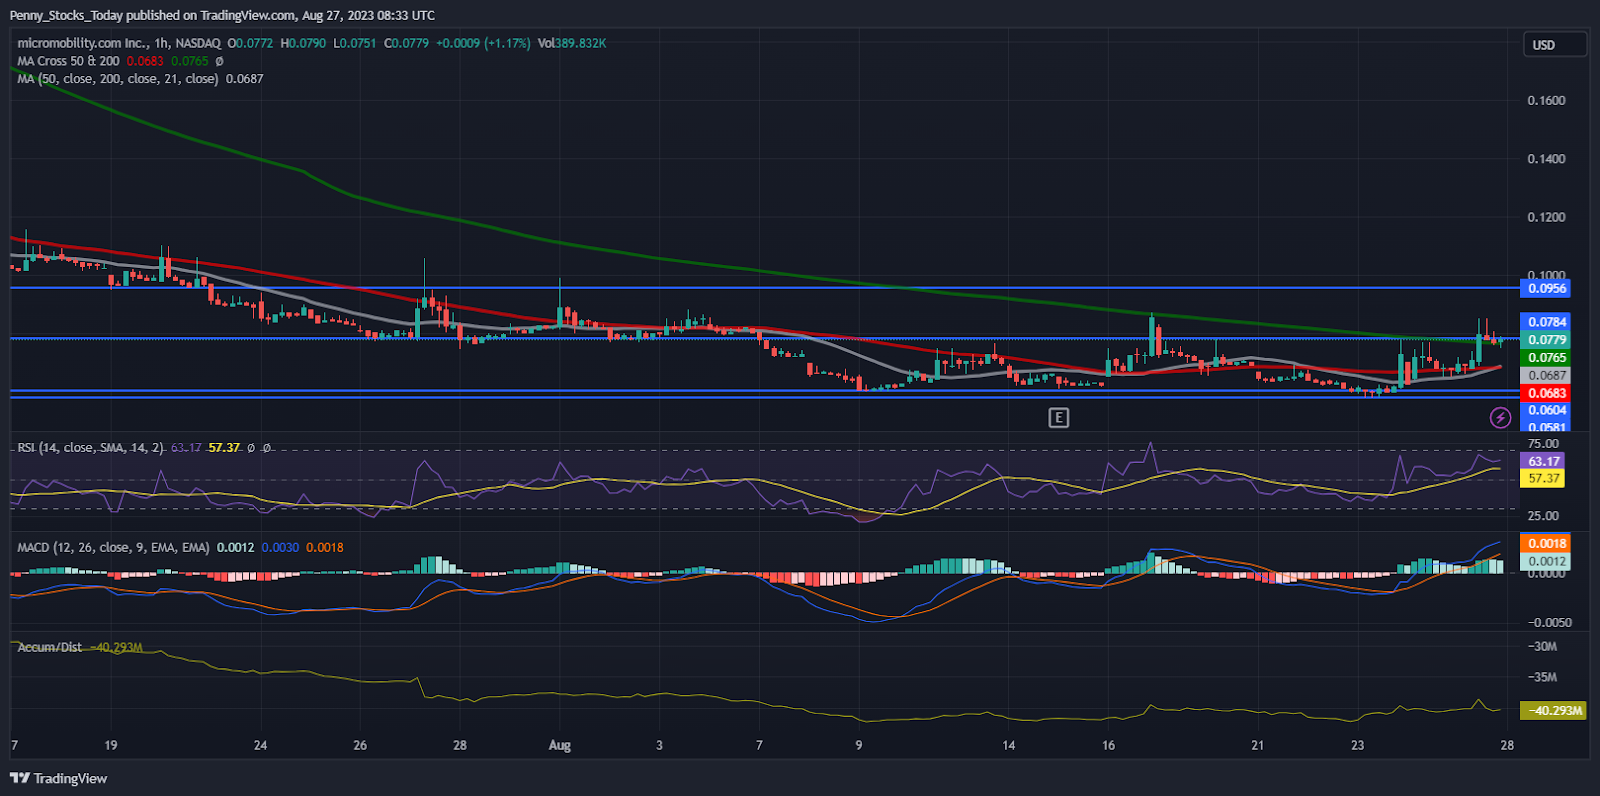Click the 19 date on the time axis
This screenshot has height=796, width=1600.
click(111, 746)
